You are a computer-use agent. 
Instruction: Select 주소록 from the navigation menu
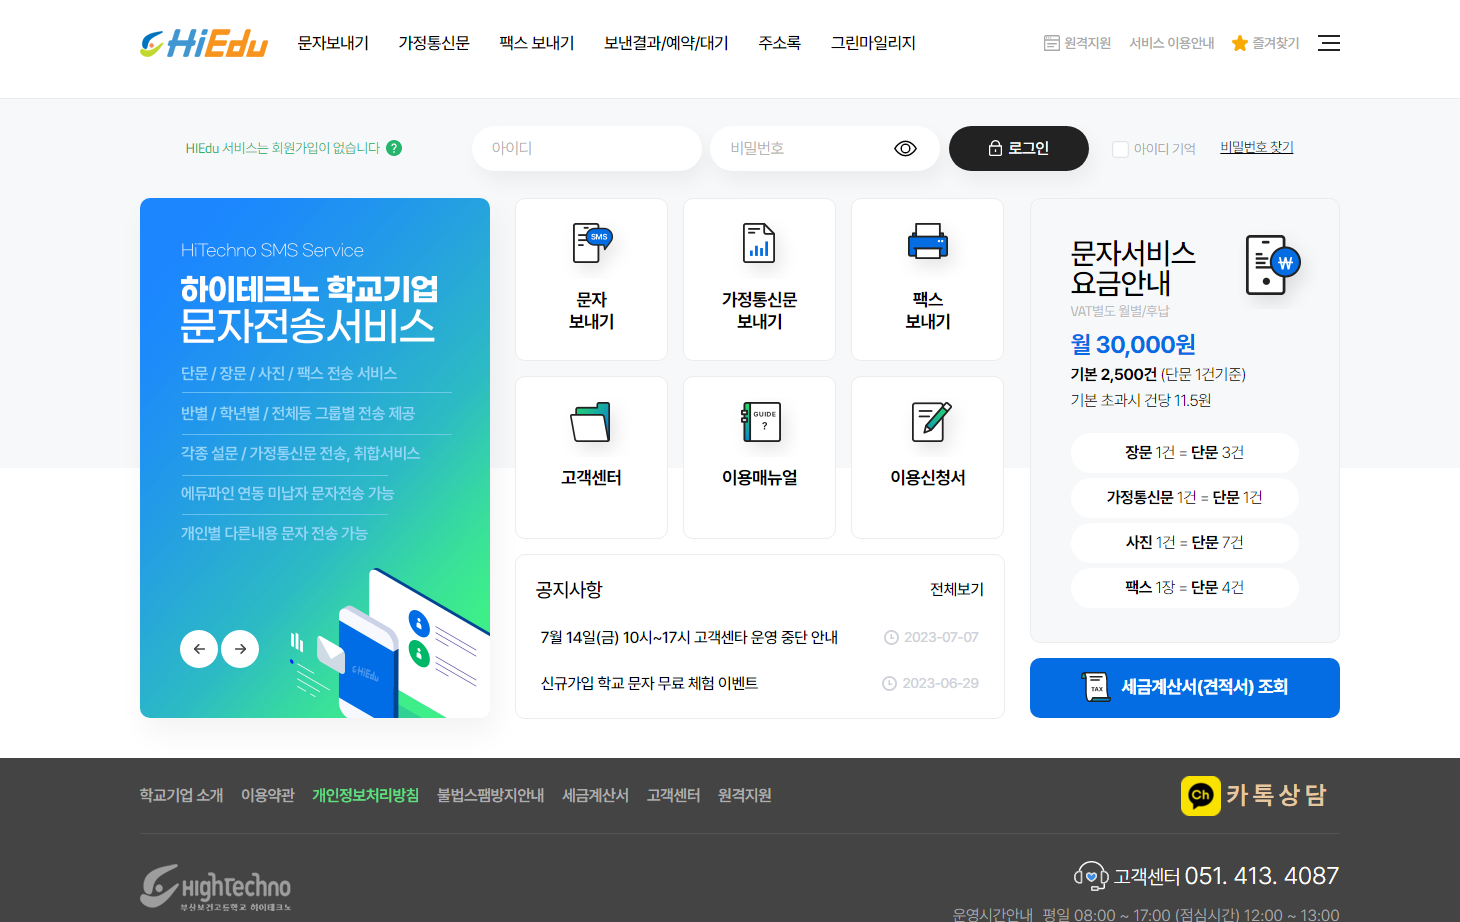(779, 43)
